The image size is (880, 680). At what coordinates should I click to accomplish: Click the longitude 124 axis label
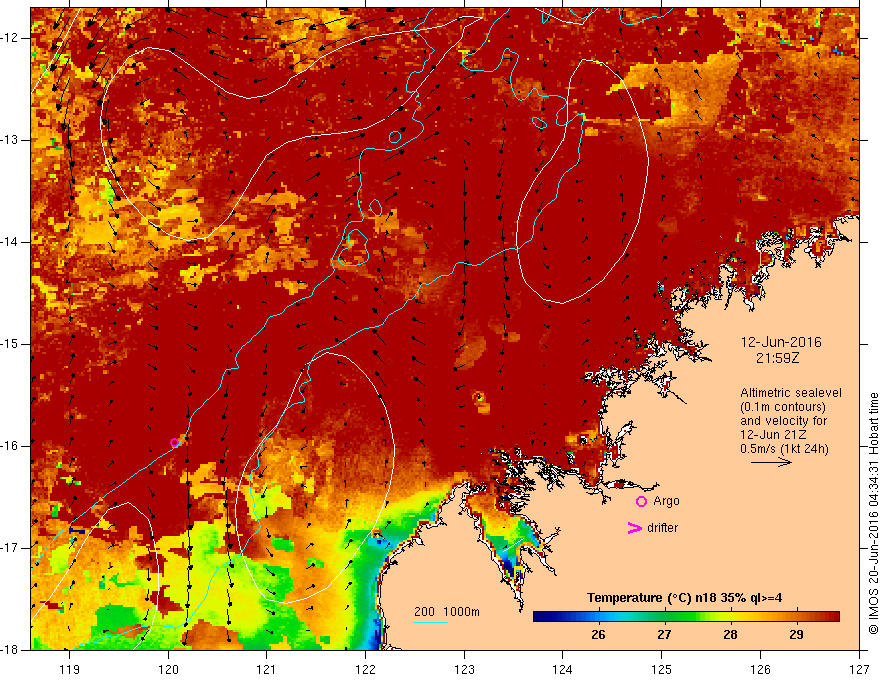pos(562,669)
